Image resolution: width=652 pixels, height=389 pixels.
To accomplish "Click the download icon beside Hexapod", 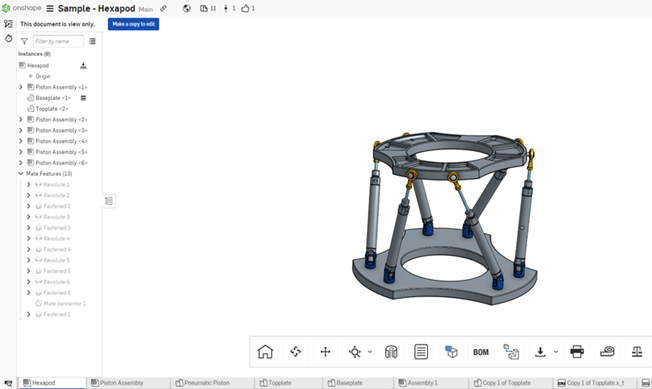I will tap(83, 66).
